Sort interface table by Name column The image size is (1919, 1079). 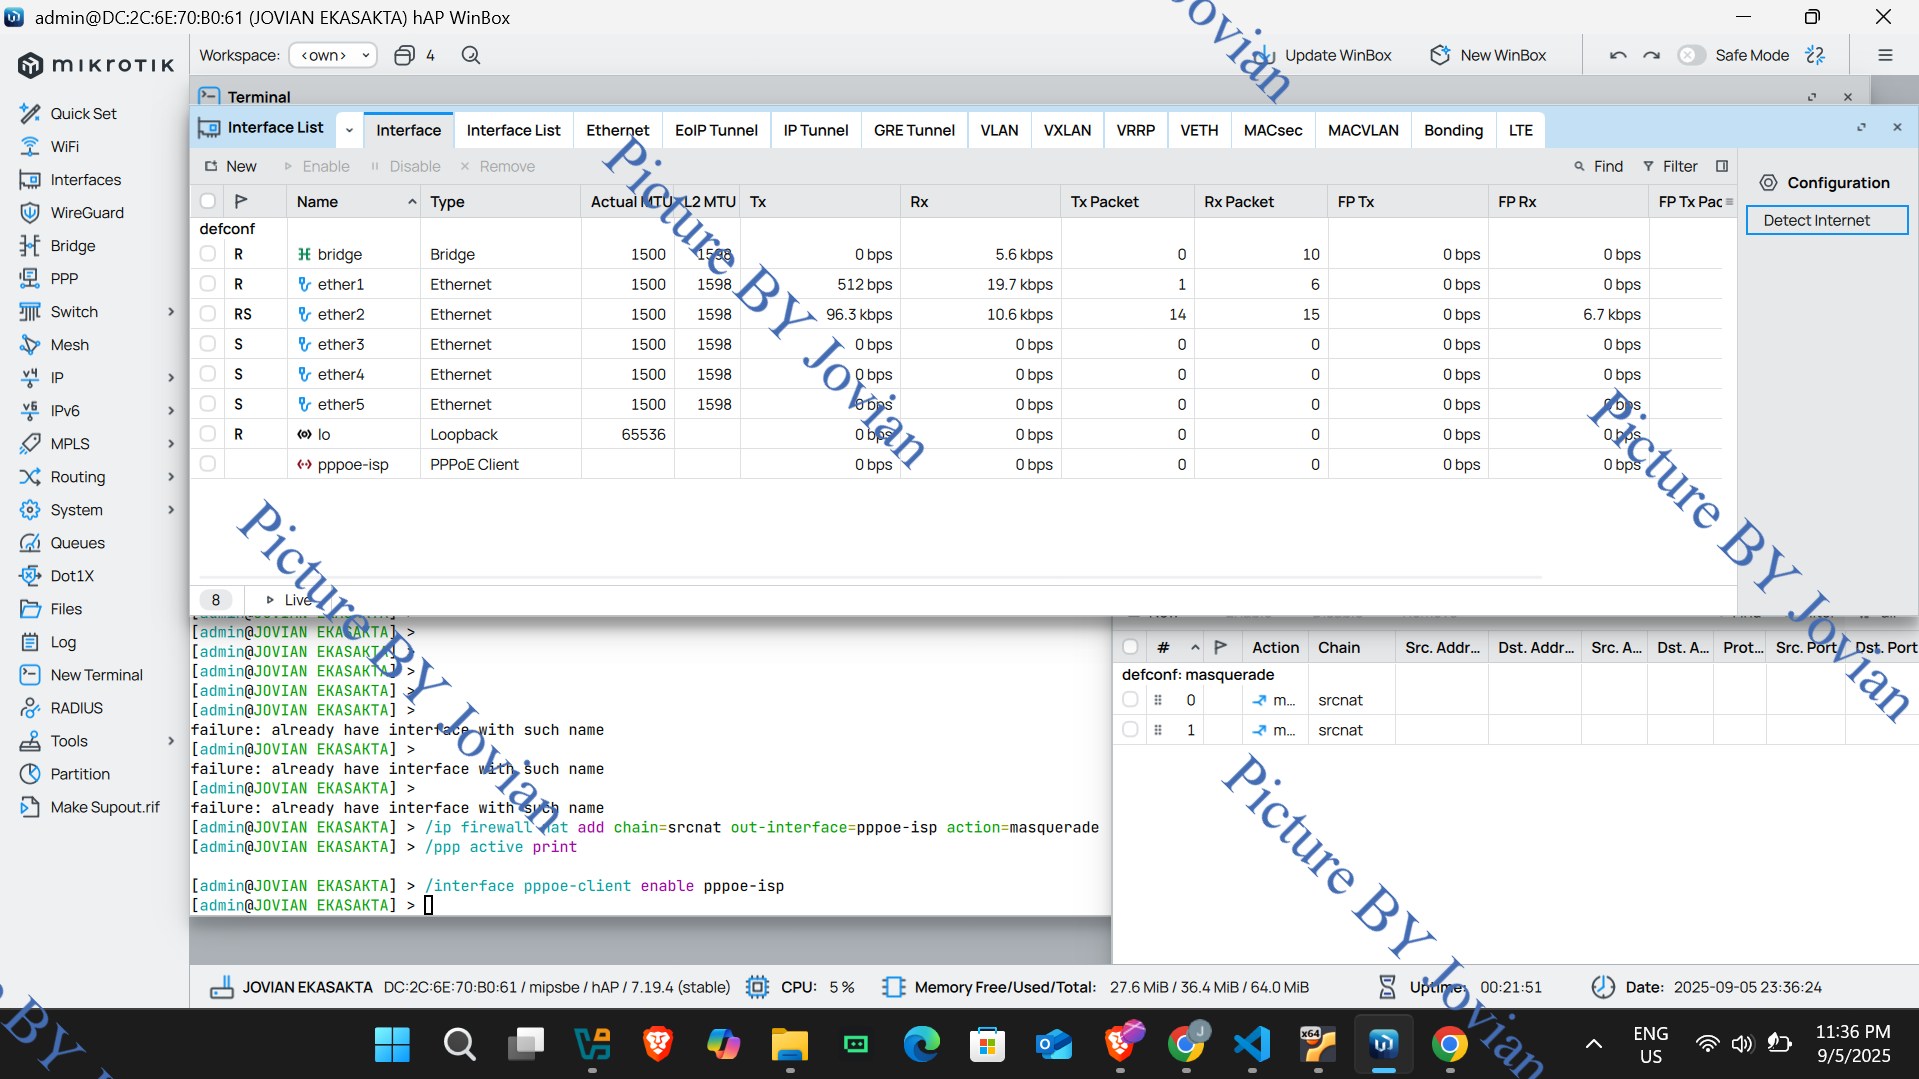coord(354,201)
